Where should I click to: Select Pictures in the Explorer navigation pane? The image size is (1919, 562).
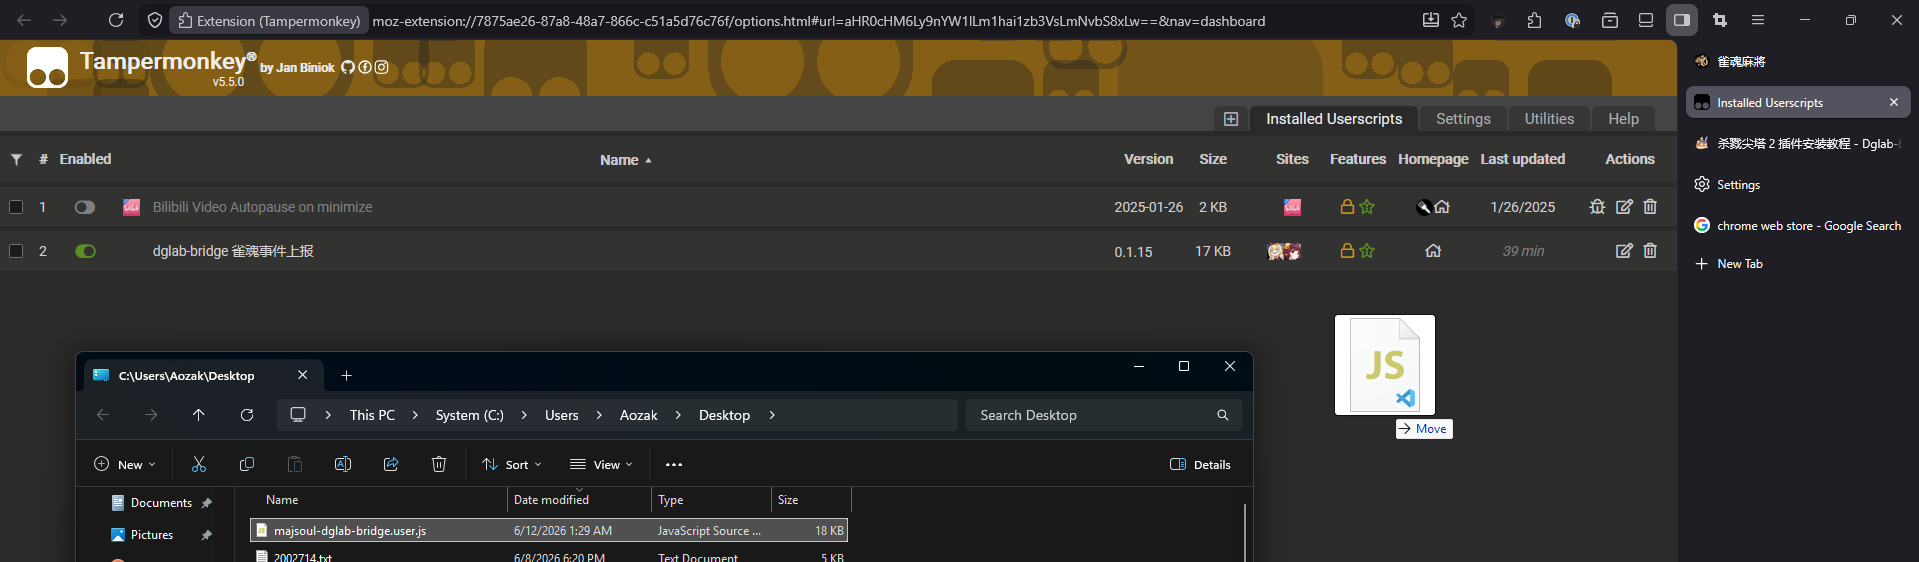pos(152,535)
